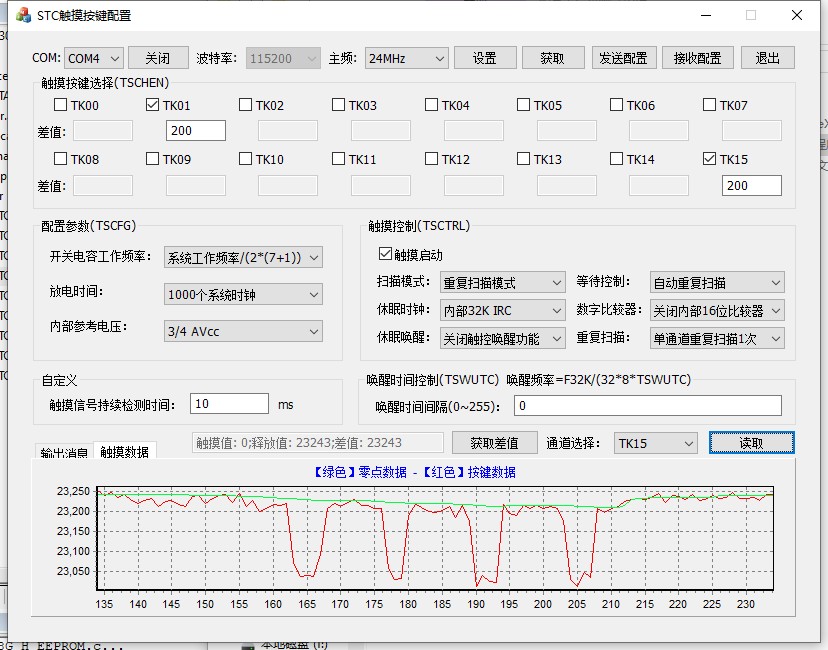This screenshot has width=828, height=650.
Task: Switch to the 触摸数据 tab
Action: (125, 451)
